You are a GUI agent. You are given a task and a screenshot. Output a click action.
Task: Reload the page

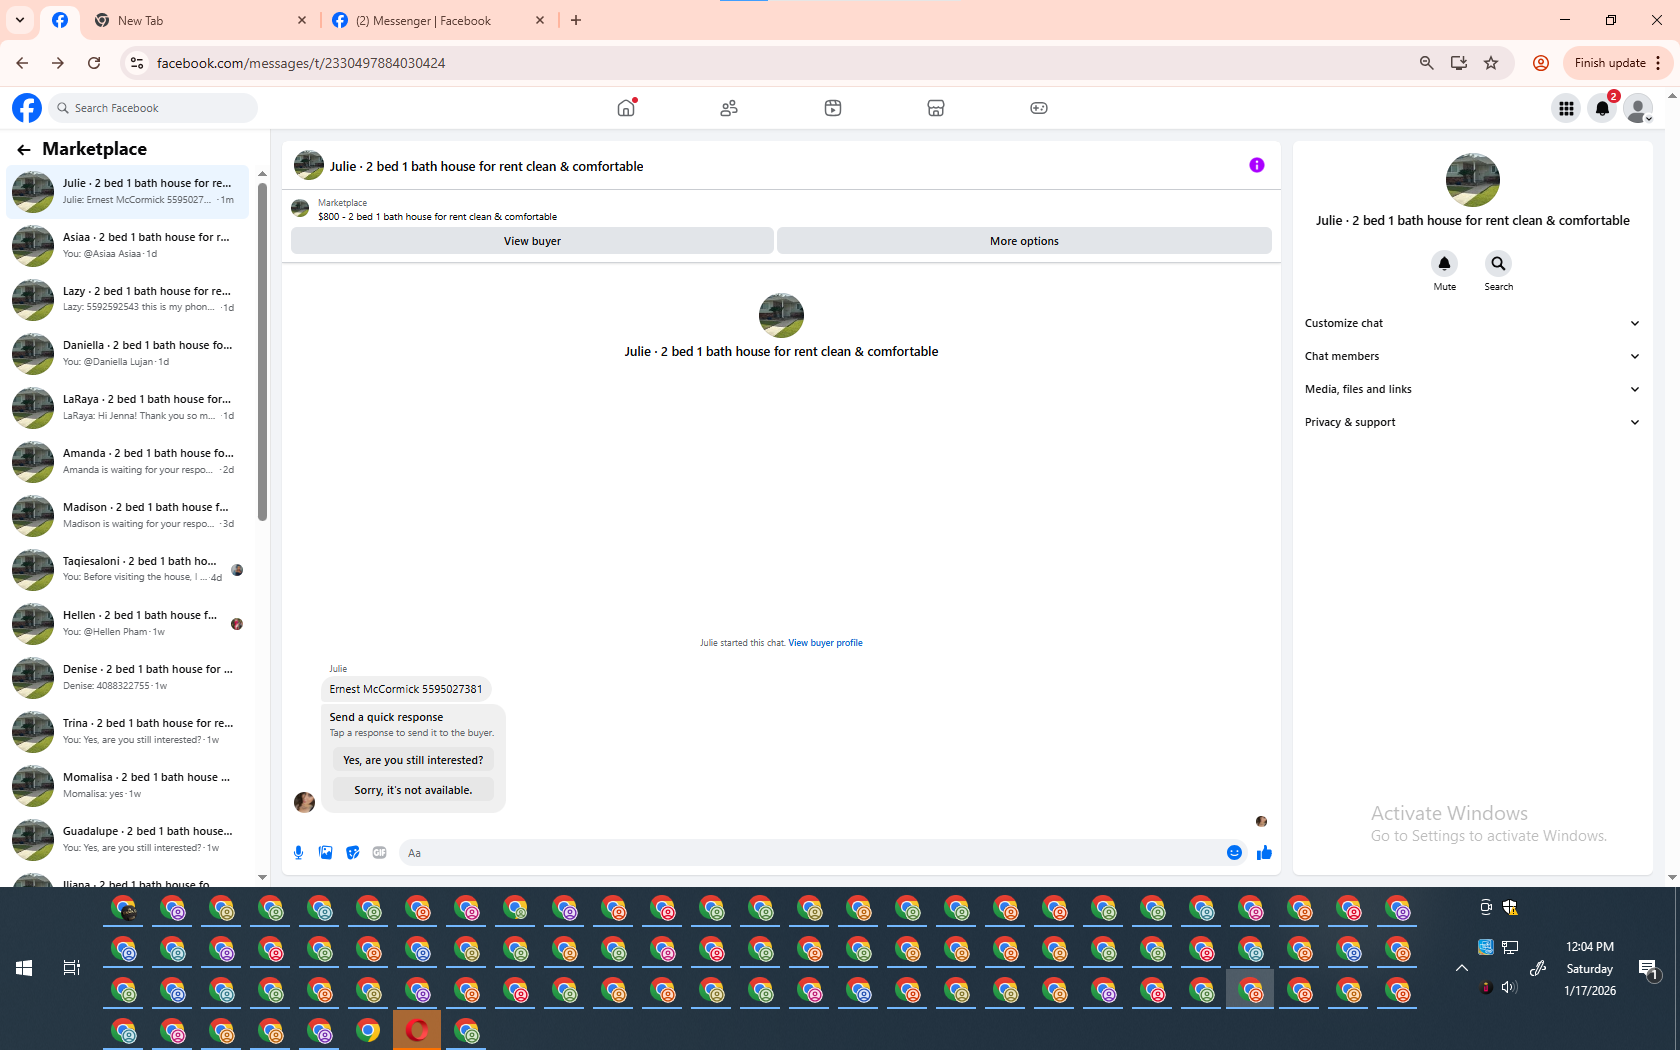pyautogui.click(x=94, y=63)
